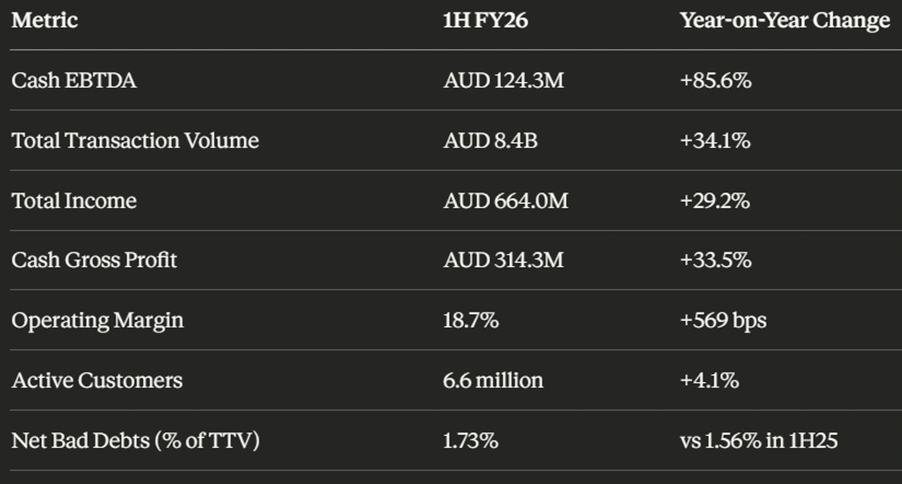Screen dimensions: 902x484
Task: Click the AUD 314.3M value
Action: tap(504, 261)
